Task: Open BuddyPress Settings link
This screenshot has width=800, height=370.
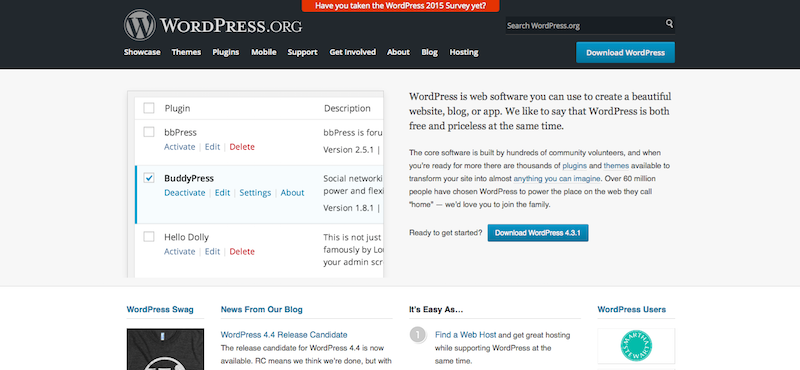Action: (255, 193)
